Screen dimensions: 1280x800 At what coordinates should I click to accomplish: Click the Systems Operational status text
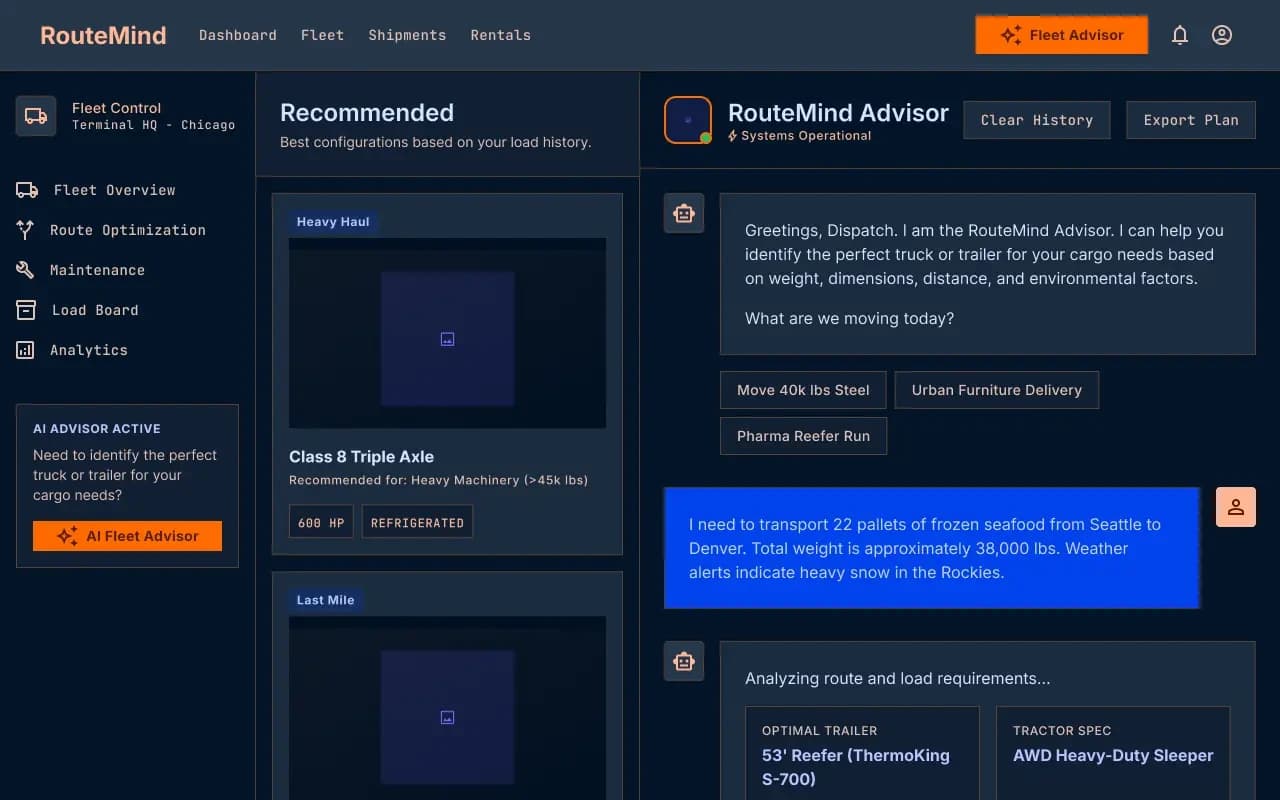click(x=806, y=136)
